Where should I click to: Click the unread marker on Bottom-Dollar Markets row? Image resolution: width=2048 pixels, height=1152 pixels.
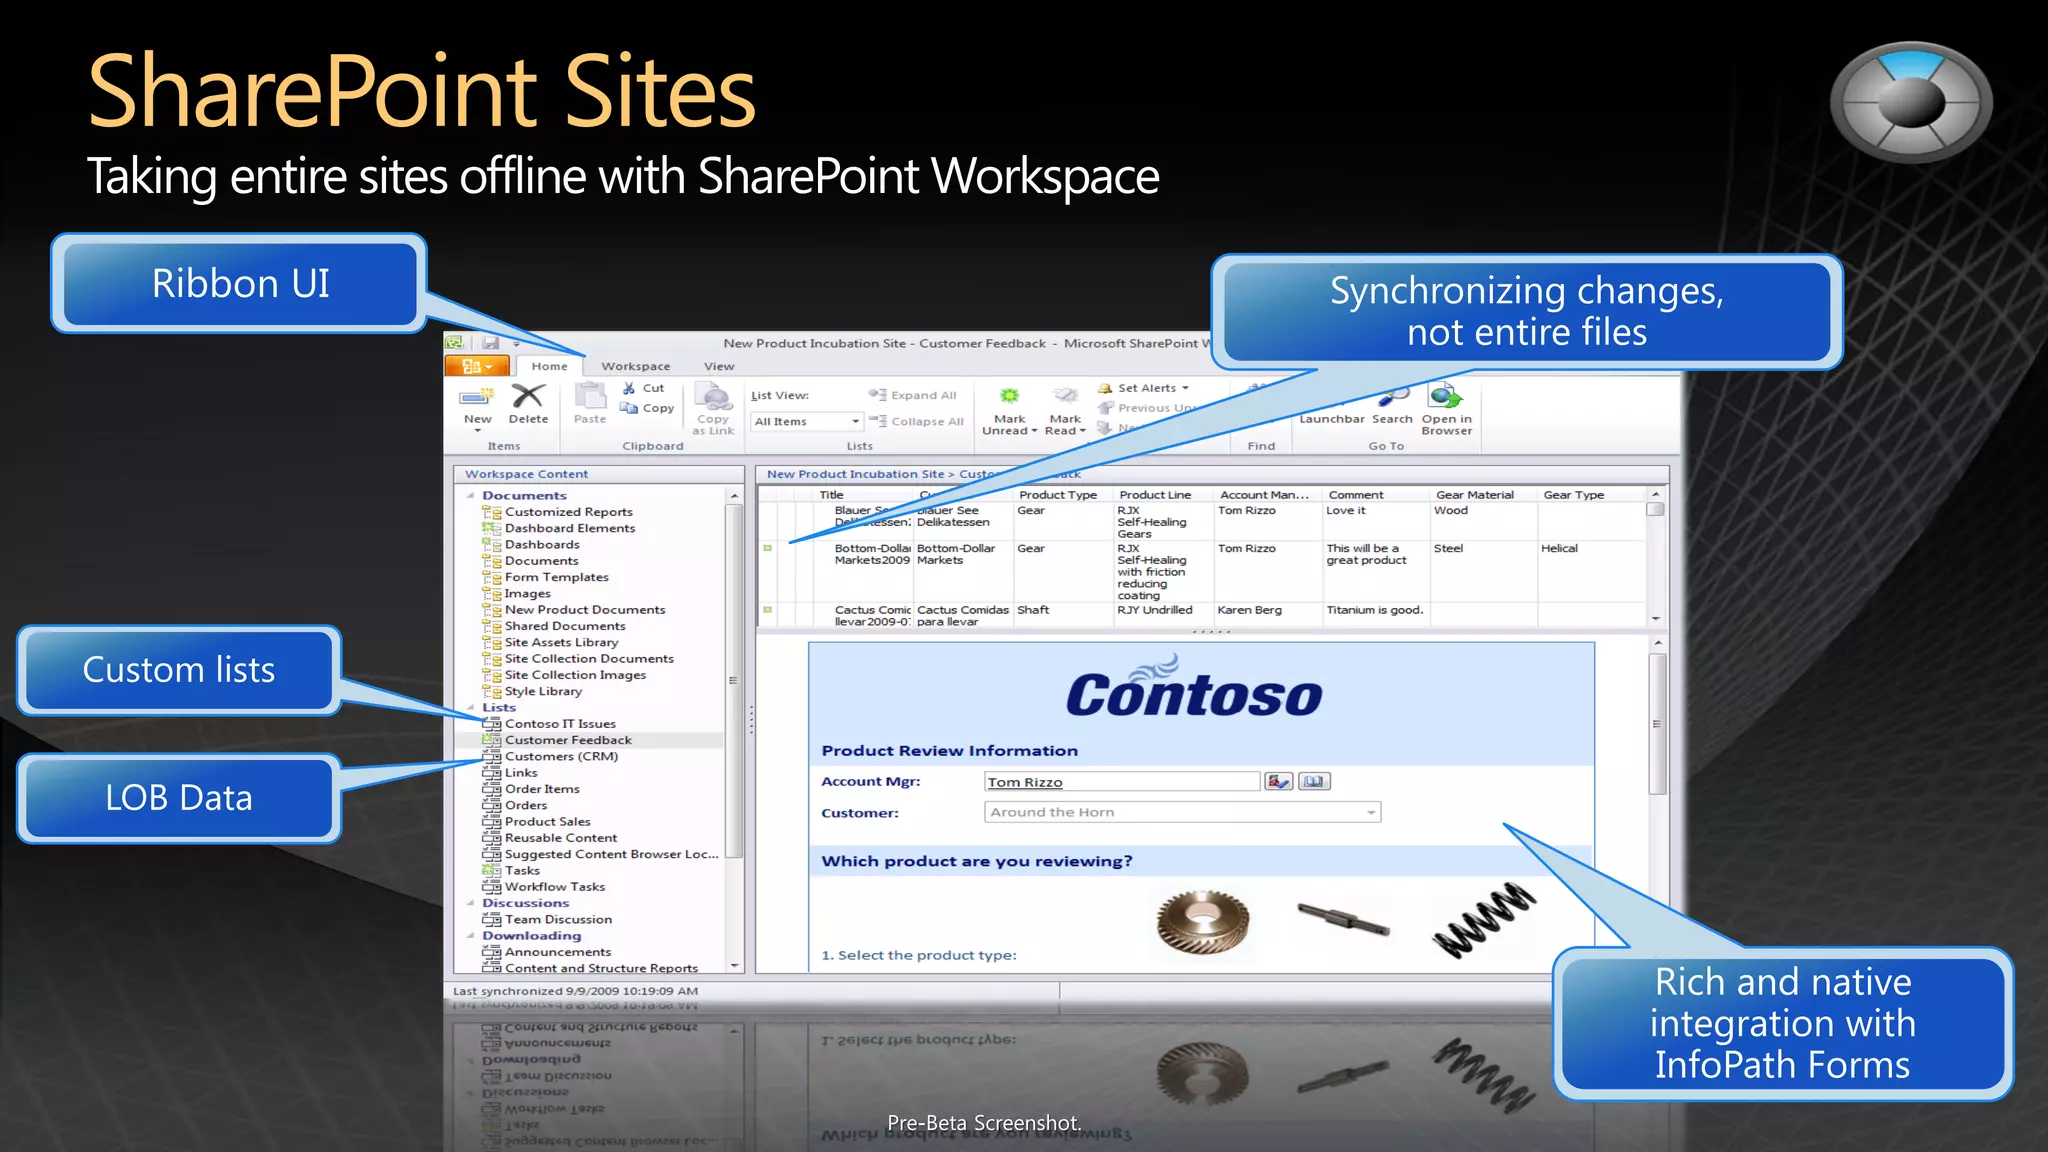[768, 548]
